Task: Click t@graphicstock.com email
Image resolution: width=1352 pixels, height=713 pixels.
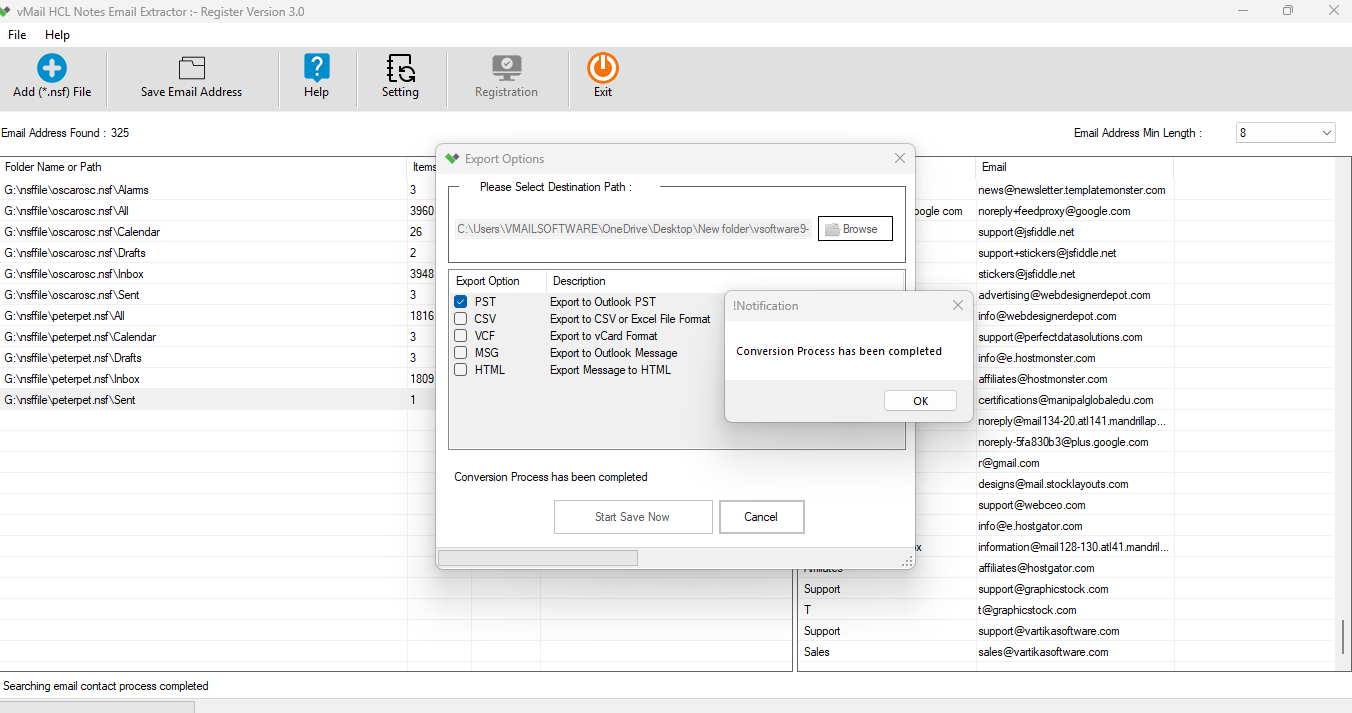Action: coord(1027,610)
